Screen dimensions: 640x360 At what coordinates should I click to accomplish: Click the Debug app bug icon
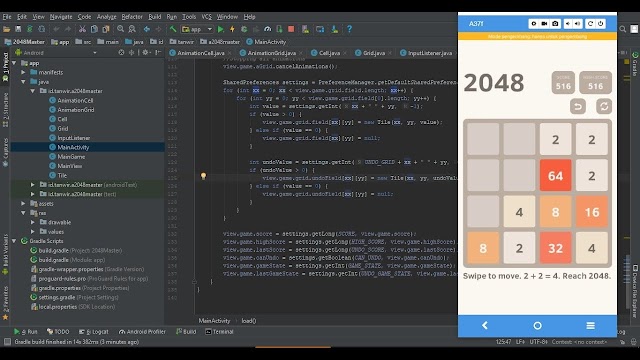click(x=244, y=29)
